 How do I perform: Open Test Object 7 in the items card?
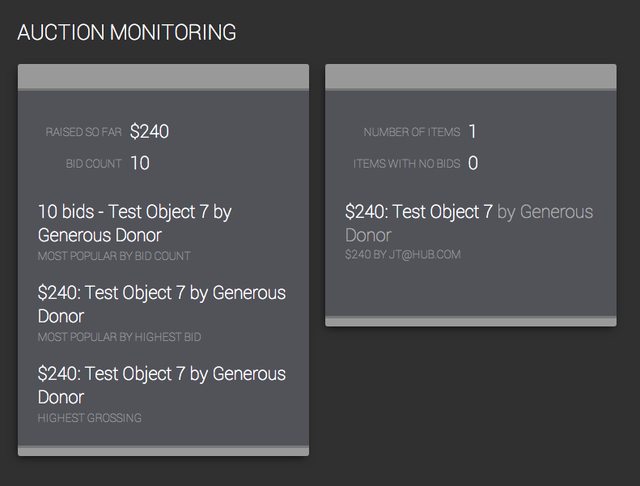(x=420, y=212)
